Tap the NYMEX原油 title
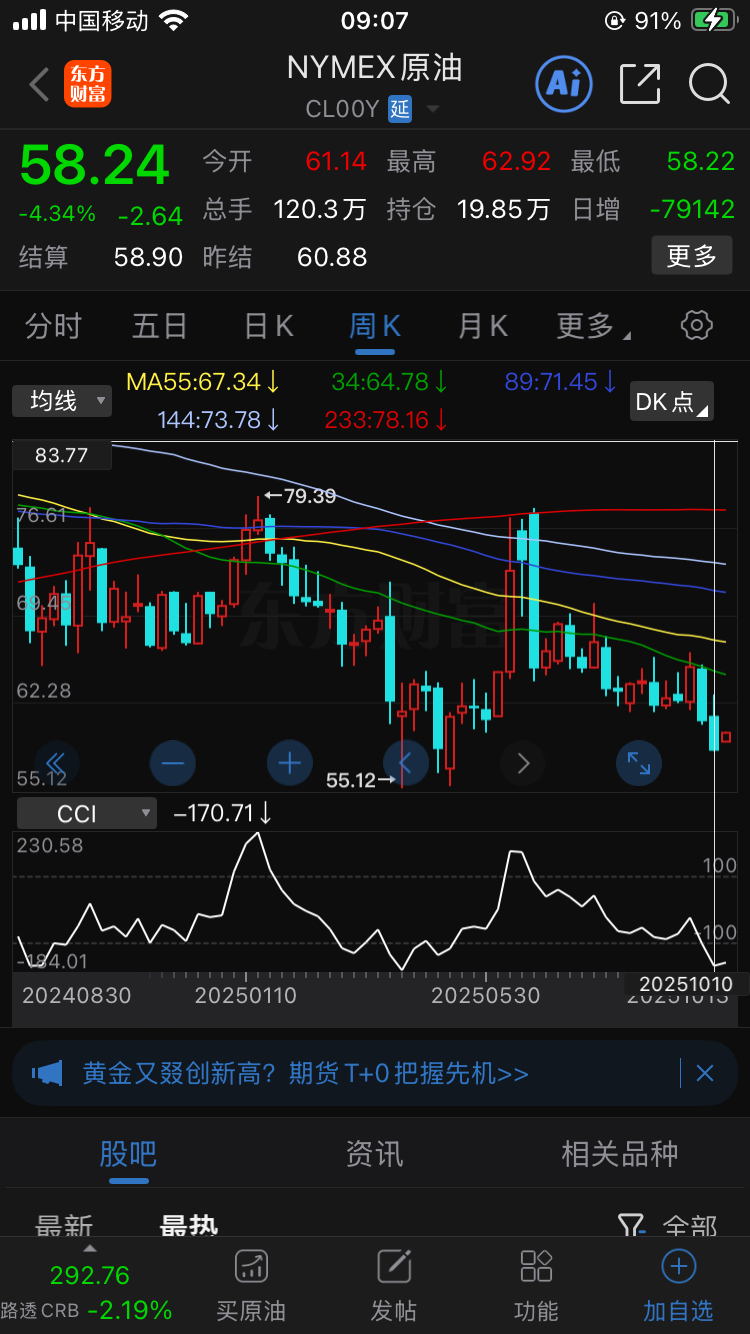This screenshot has height=1334, width=750. (375, 67)
